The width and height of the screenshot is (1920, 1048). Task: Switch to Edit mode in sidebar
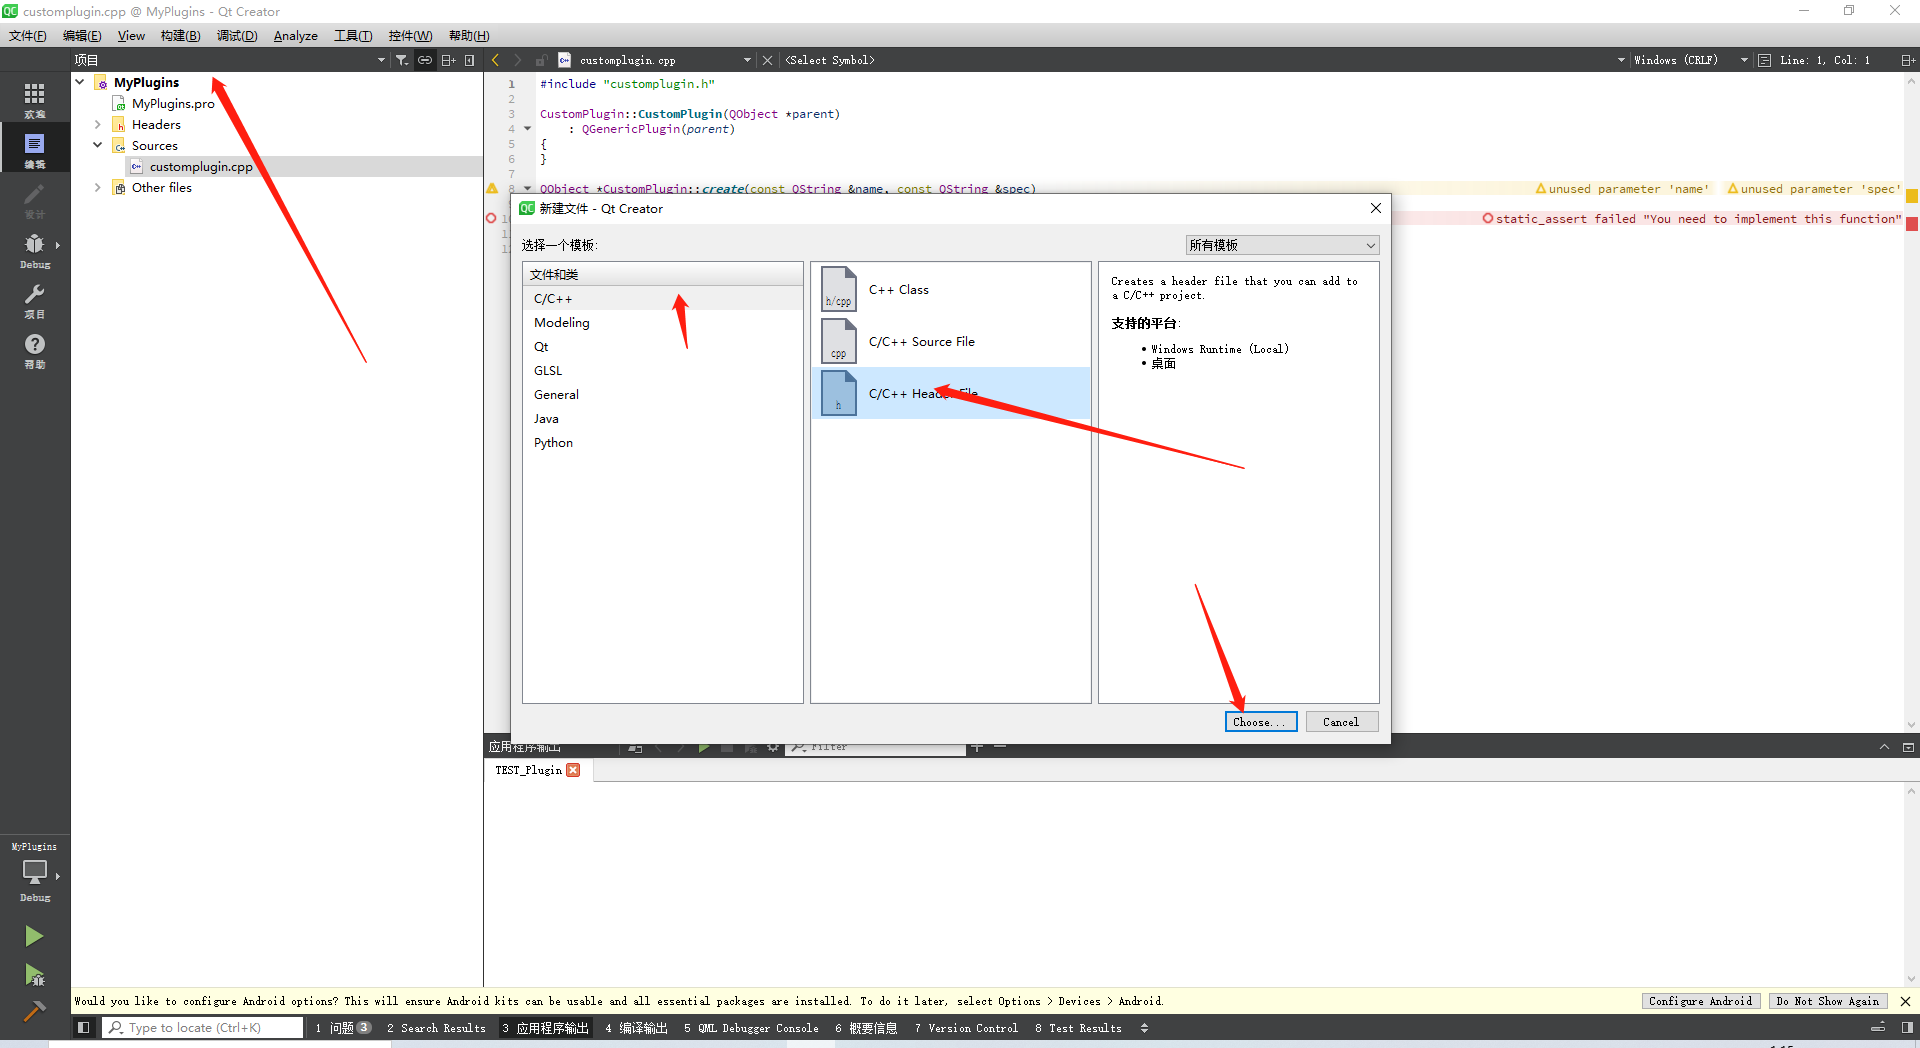[x=34, y=149]
